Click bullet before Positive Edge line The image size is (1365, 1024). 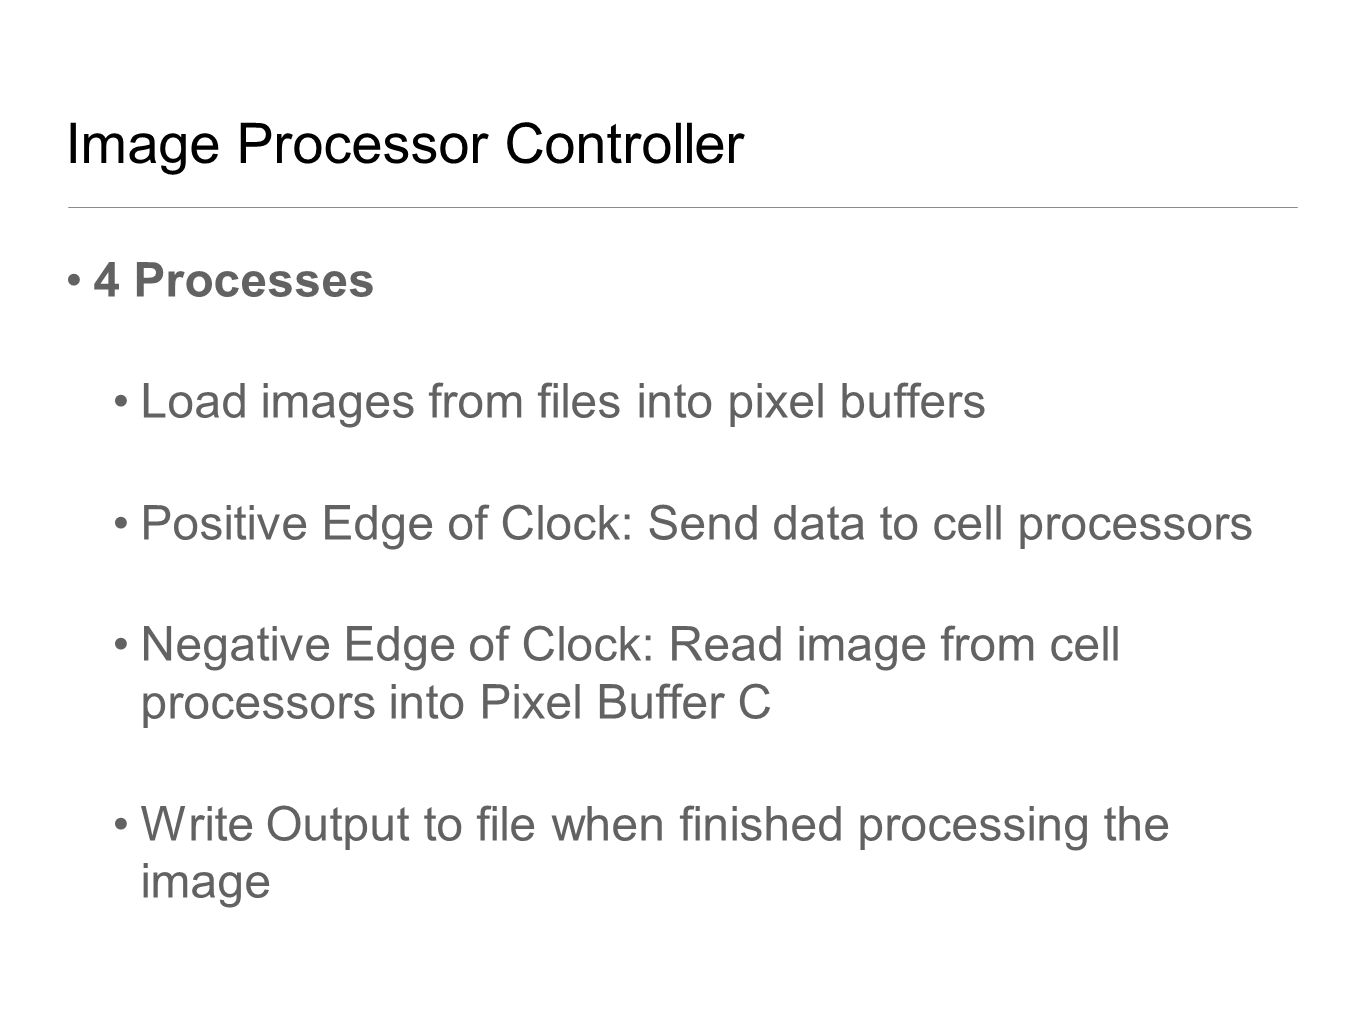point(122,523)
